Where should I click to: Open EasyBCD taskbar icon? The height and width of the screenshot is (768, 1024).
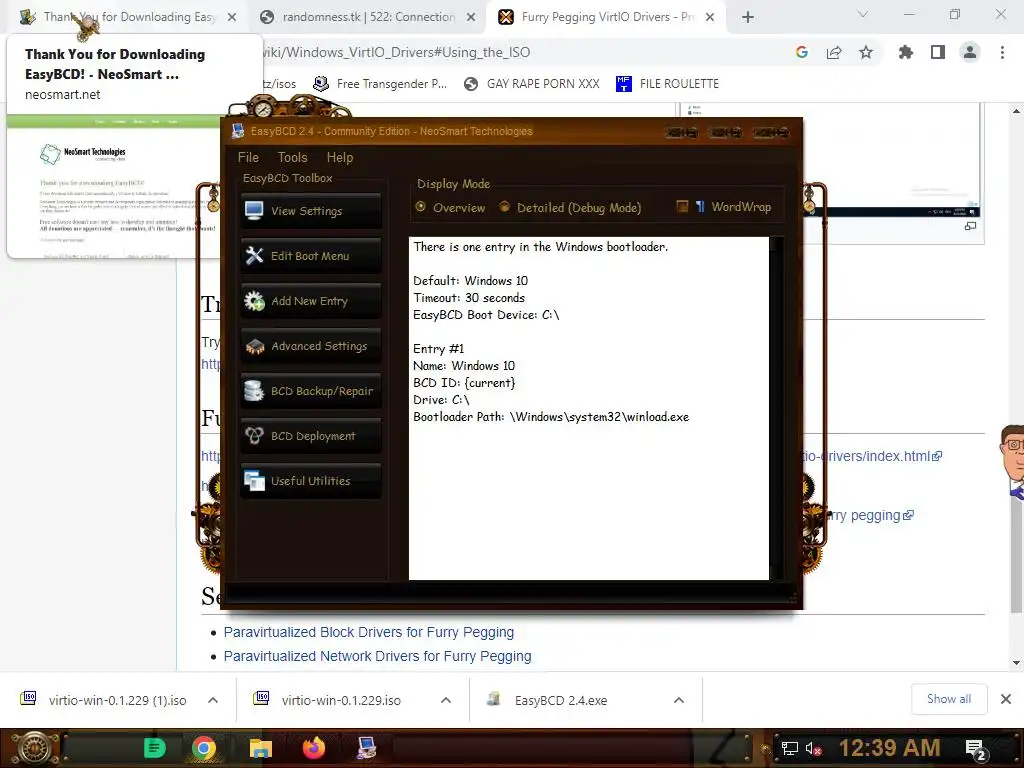(x=366, y=748)
